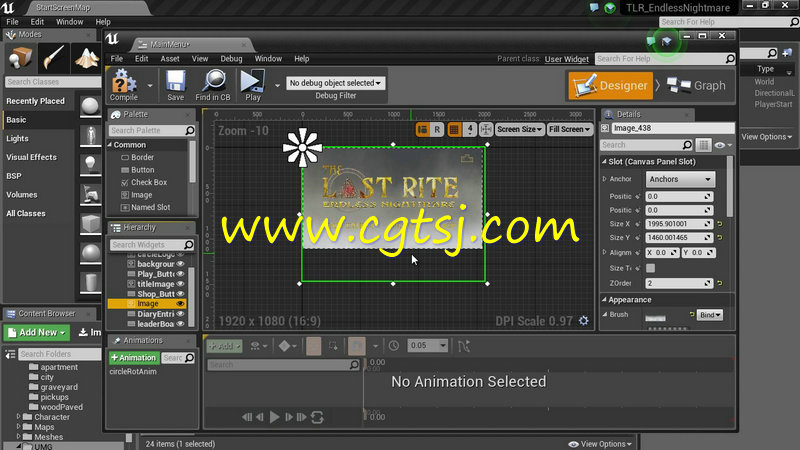Viewport: 800px width, 450px height.
Task: Click the Details property matrix icon
Action: (703, 145)
